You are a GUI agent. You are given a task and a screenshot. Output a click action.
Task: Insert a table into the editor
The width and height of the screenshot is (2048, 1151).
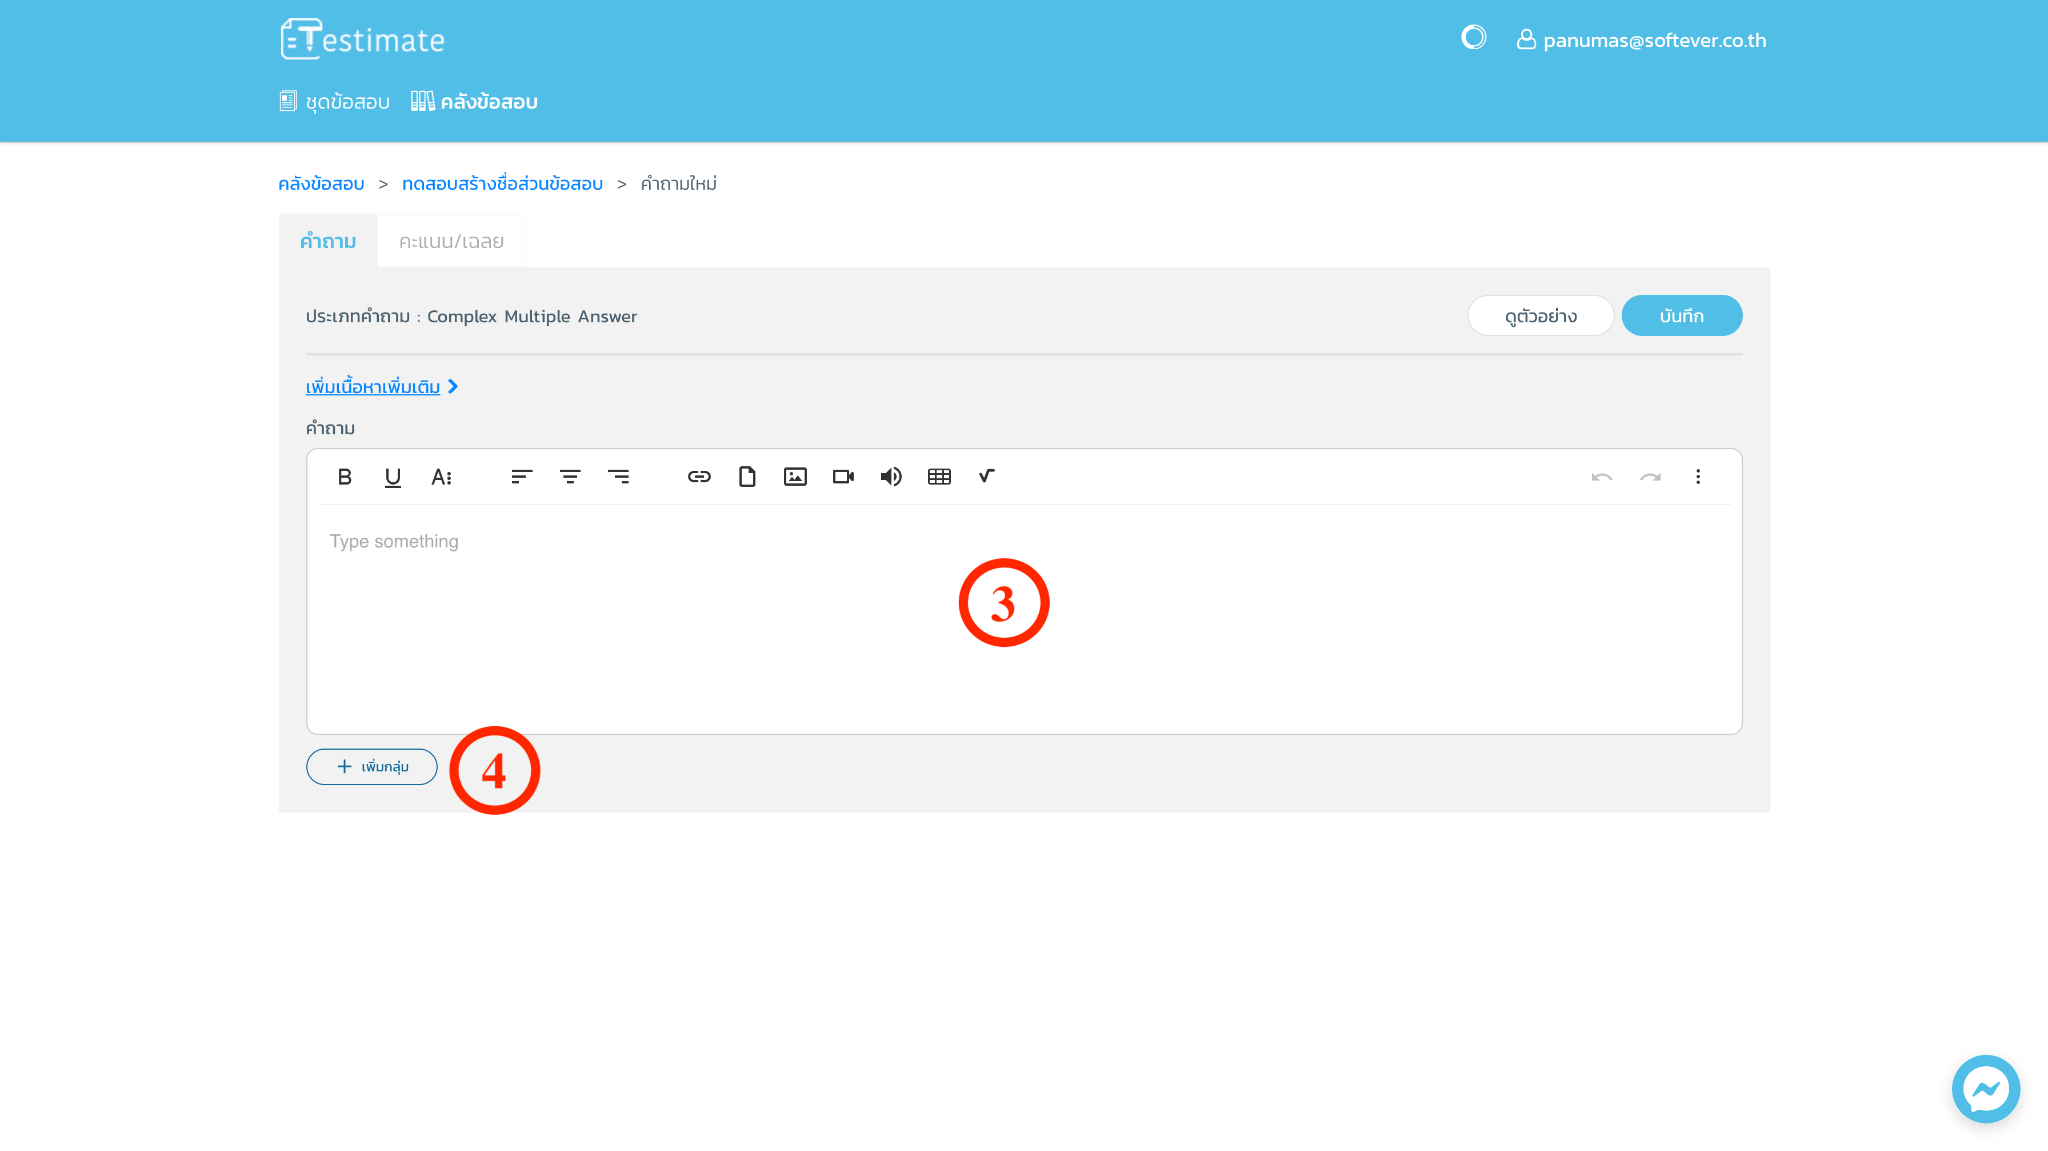[x=939, y=477]
